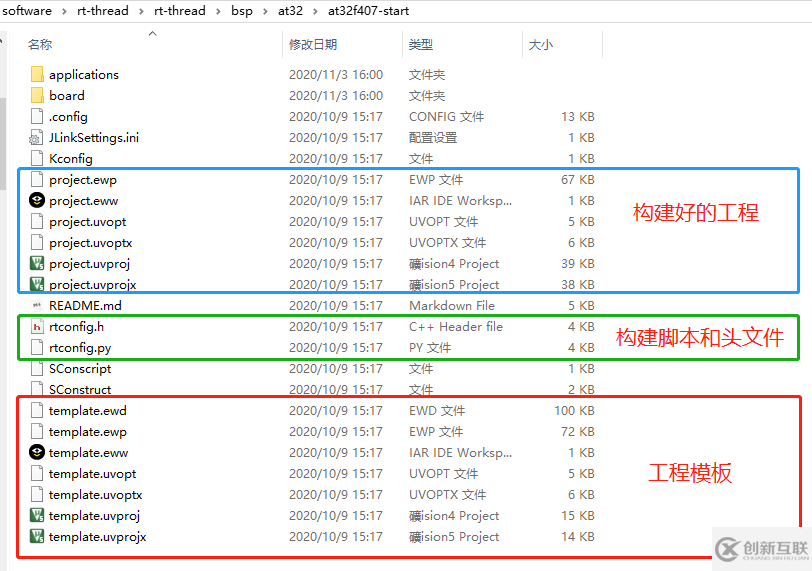Select the file name template.eww
Image resolution: width=812 pixels, height=571 pixels.
[x=88, y=453]
